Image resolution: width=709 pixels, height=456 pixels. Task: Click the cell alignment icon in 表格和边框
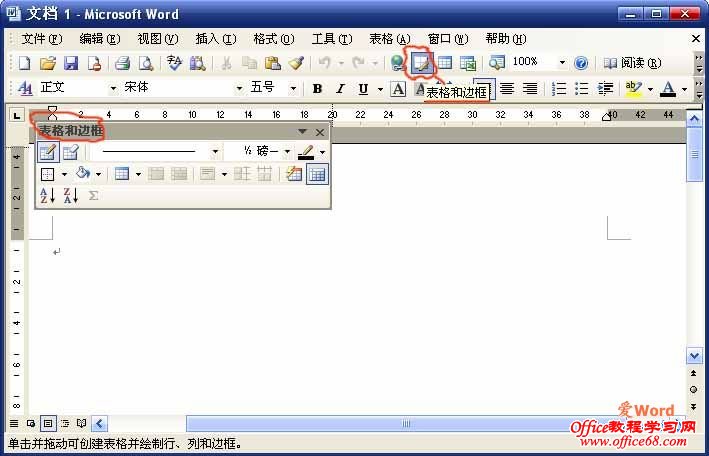[x=208, y=174]
